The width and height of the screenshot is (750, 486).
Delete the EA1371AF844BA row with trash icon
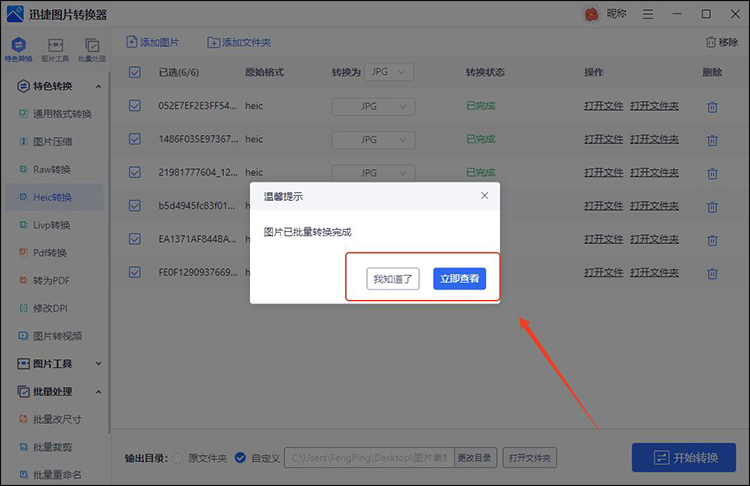[x=712, y=240]
